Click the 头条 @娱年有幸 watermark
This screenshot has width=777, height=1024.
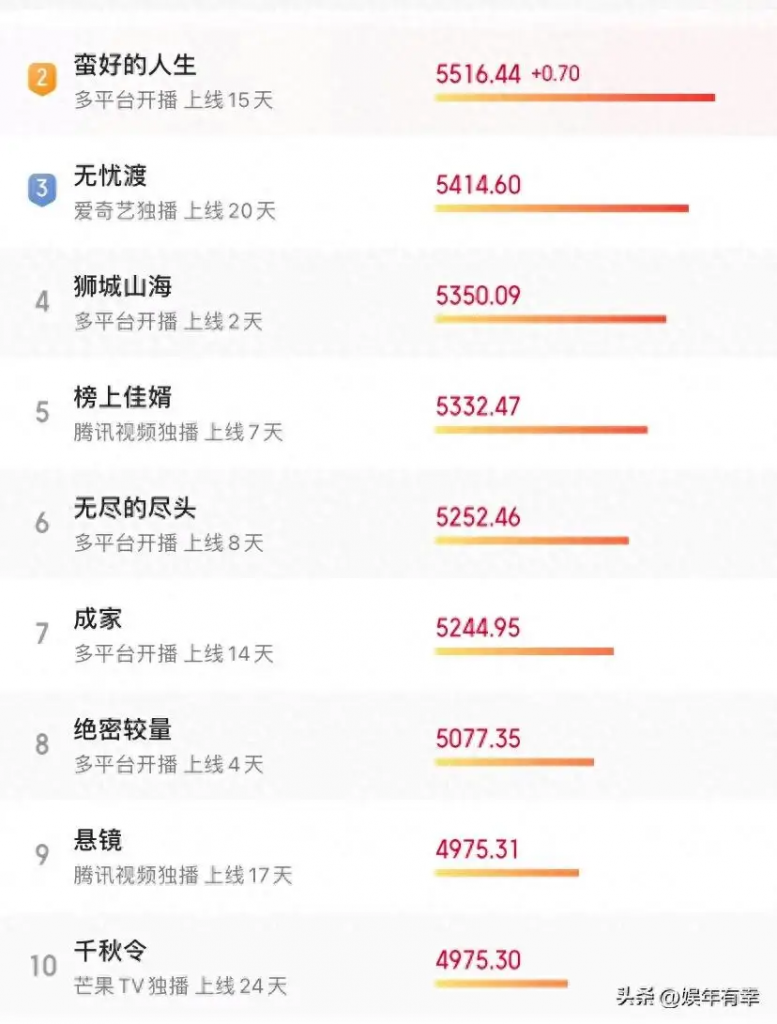688,997
